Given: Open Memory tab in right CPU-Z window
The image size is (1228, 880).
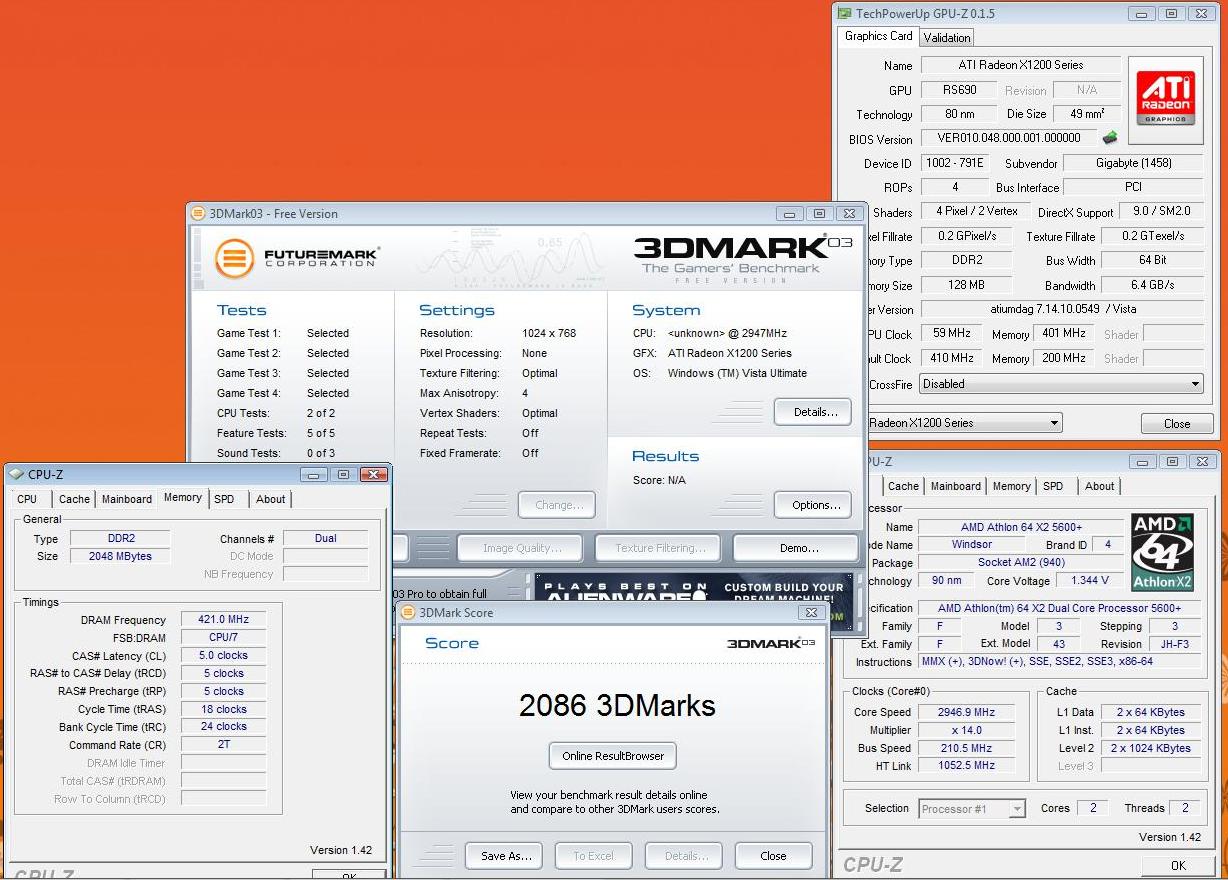Looking at the screenshot, I should tap(1011, 486).
